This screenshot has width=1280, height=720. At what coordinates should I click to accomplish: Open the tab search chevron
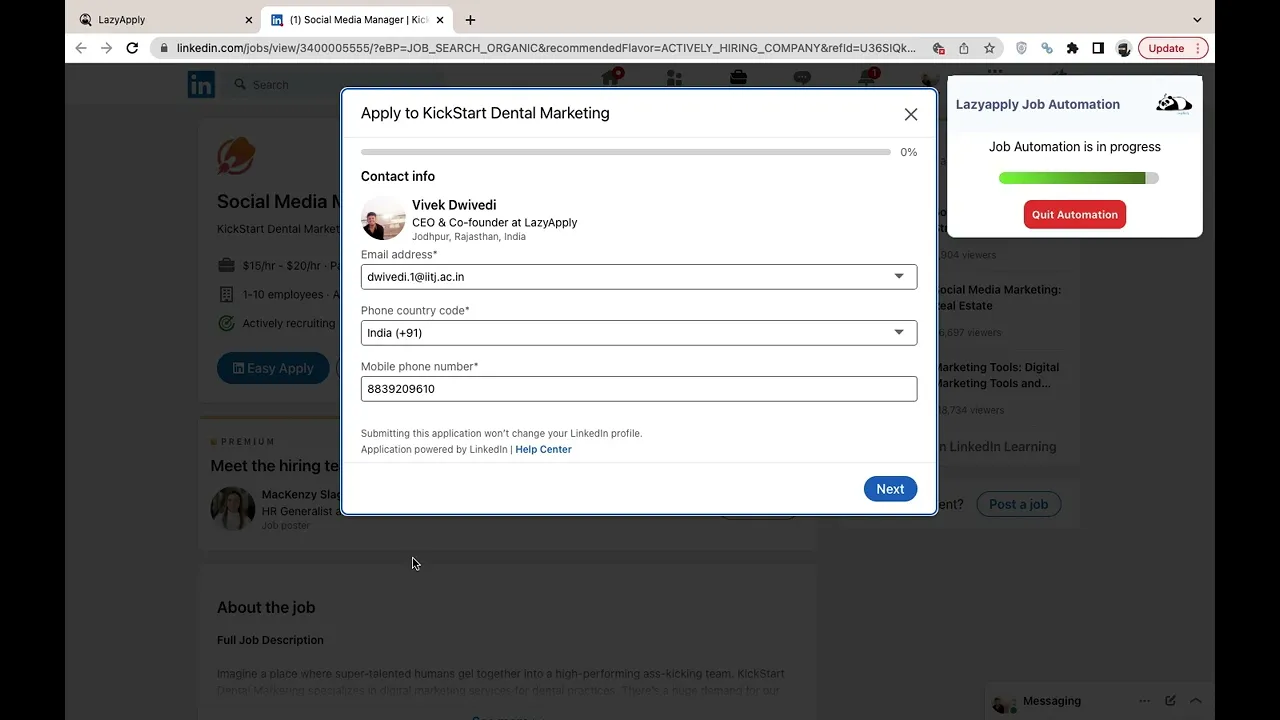pyautogui.click(x=1197, y=20)
